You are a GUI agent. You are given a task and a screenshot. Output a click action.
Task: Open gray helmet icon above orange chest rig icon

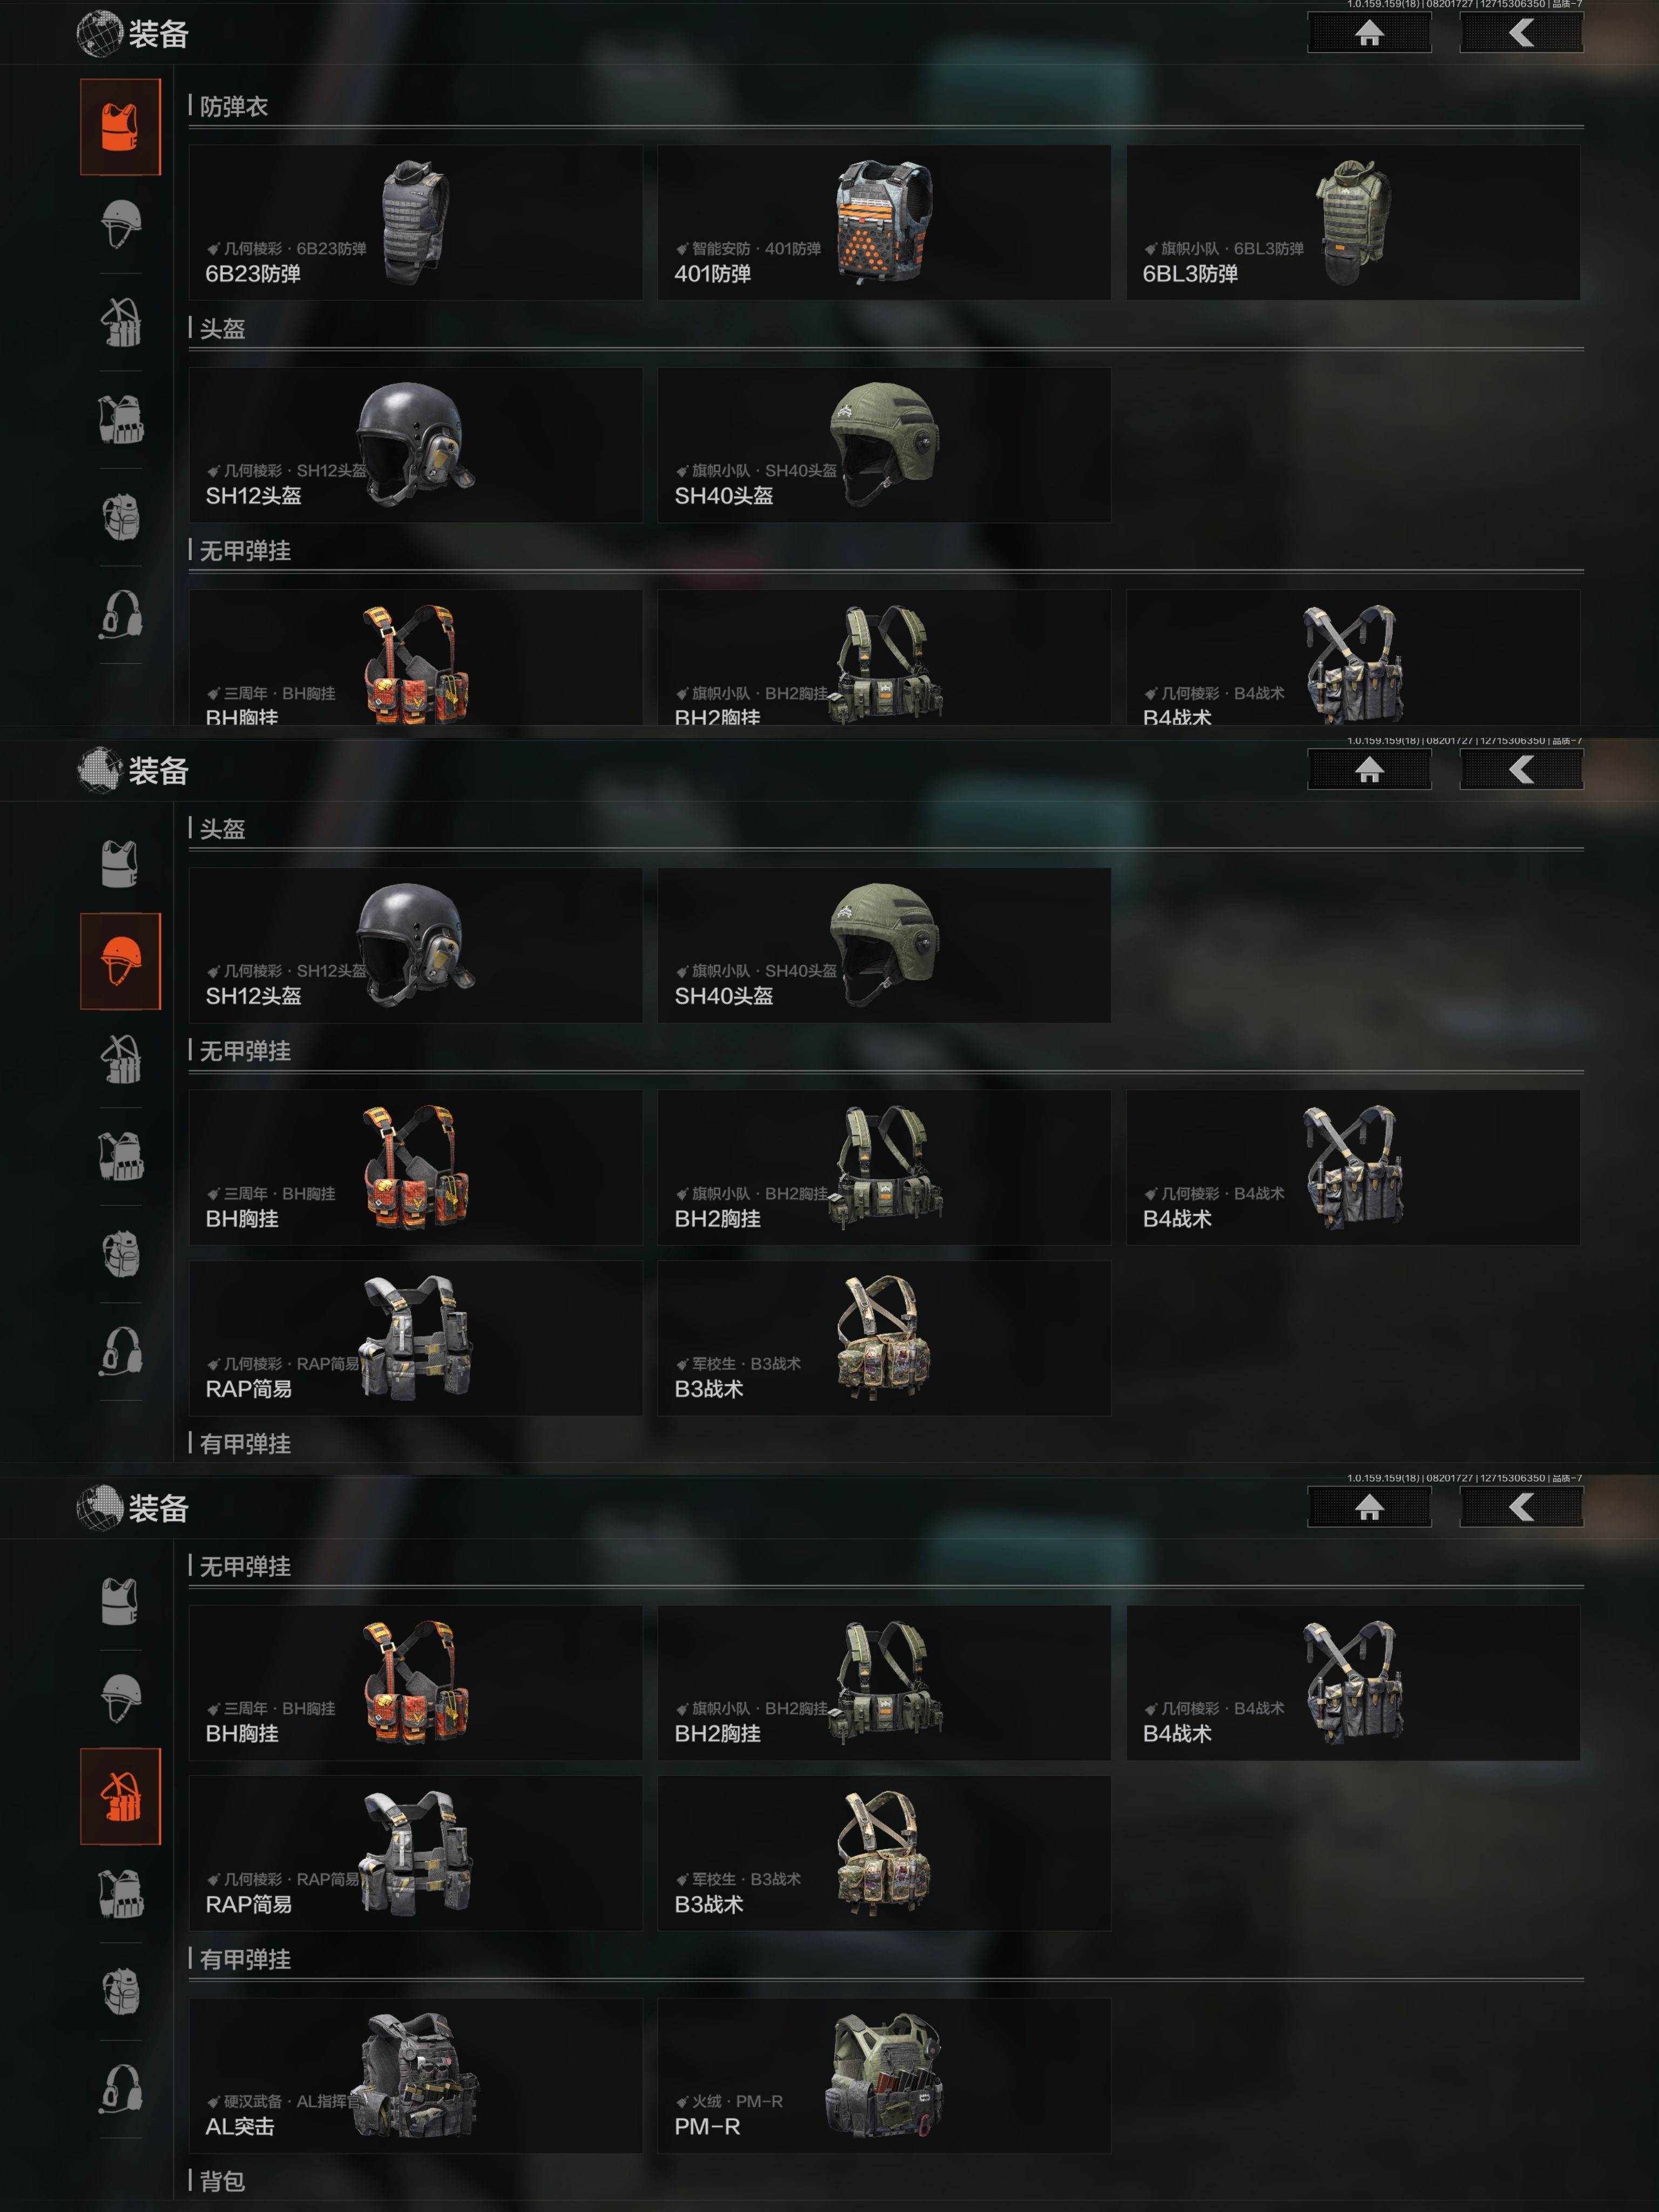(121, 1698)
